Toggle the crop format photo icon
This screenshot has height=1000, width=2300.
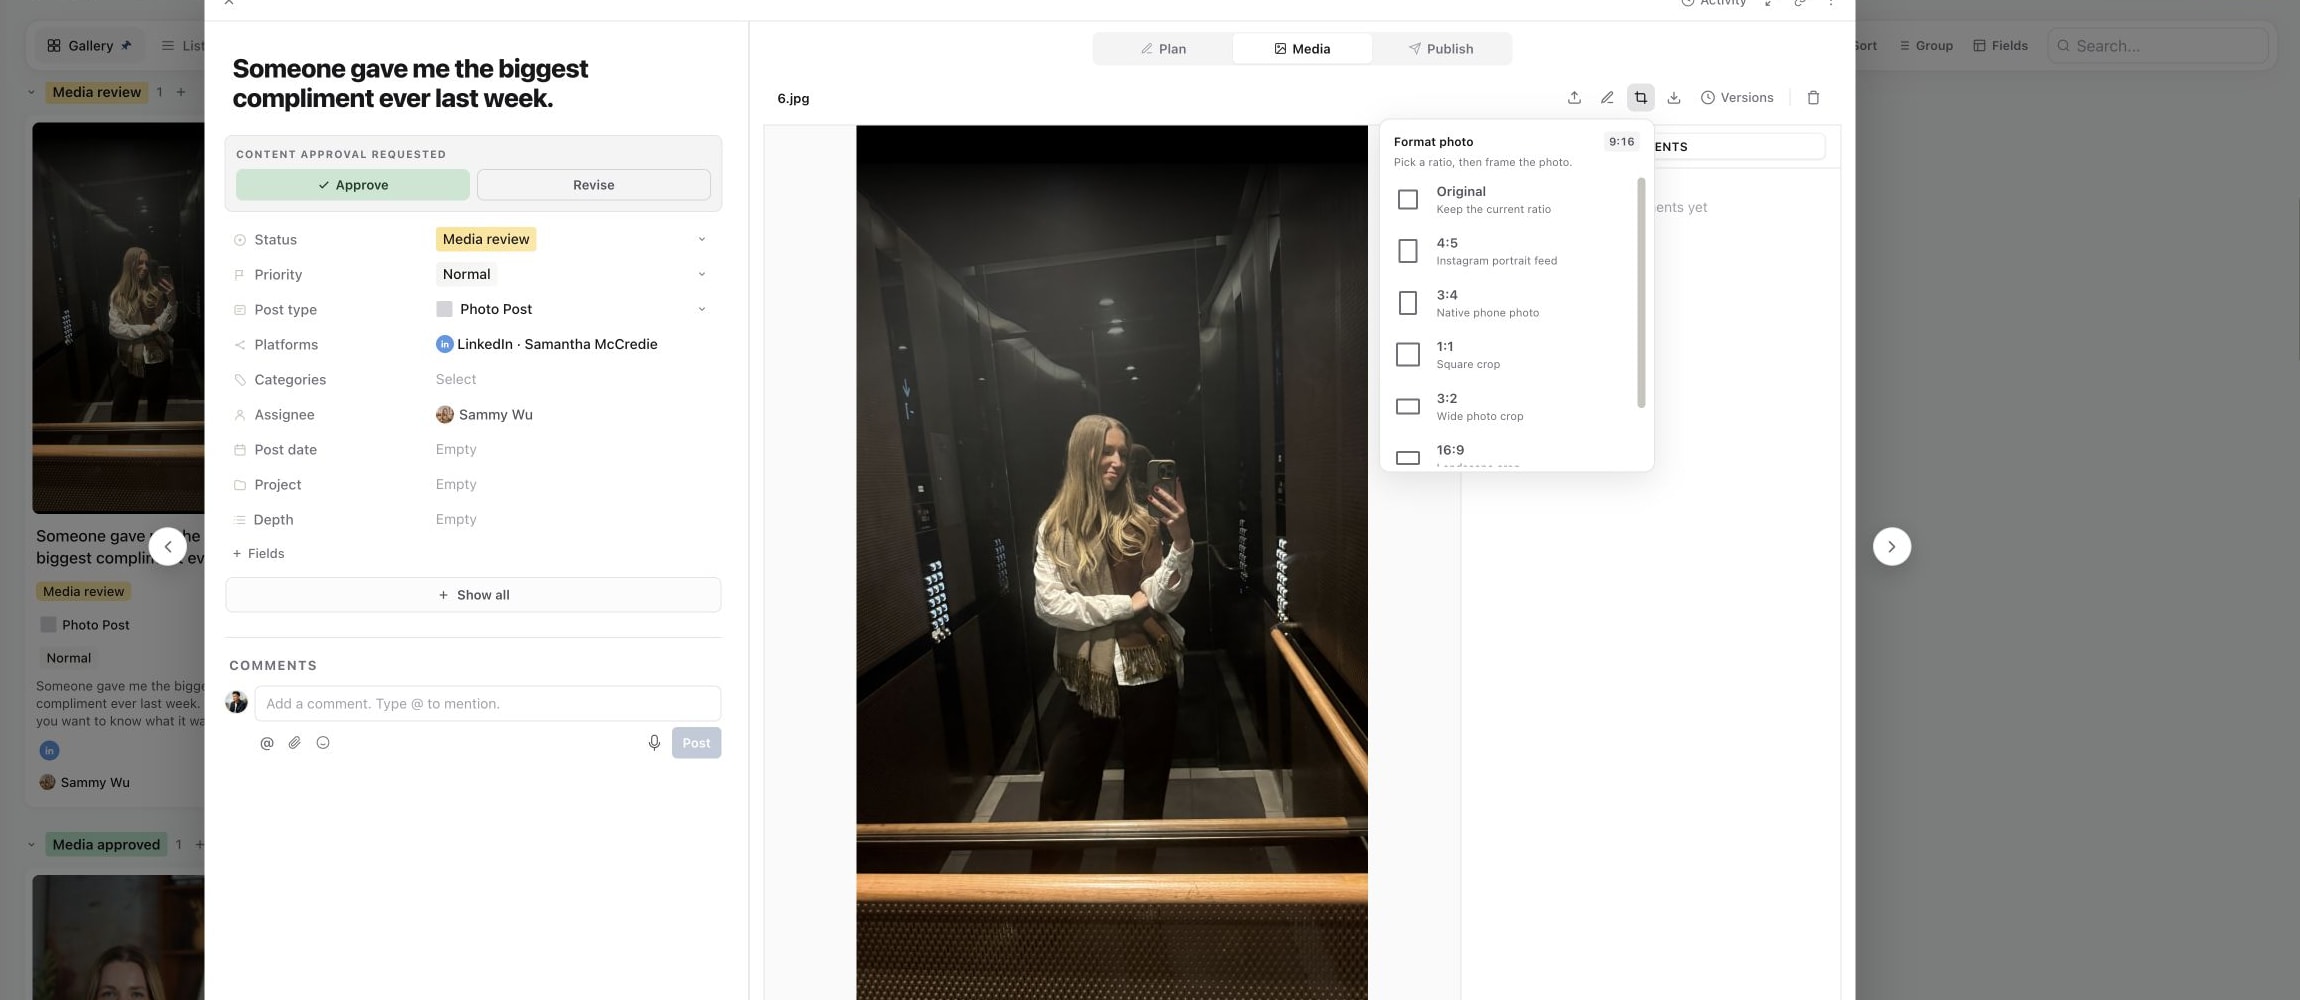[x=1641, y=98]
